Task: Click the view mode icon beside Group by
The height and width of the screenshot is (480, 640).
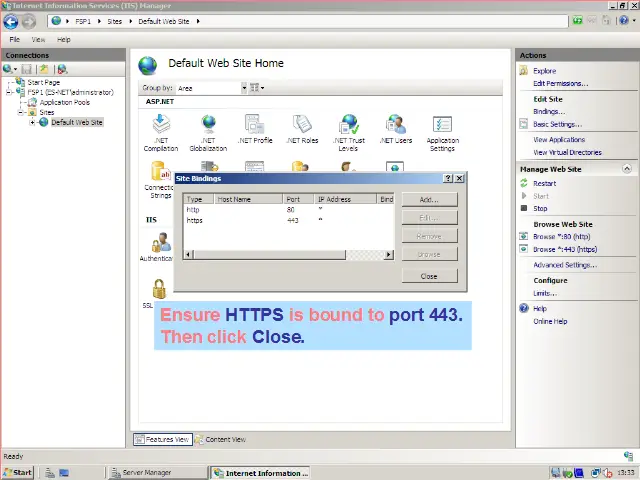Action: pos(254,88)
